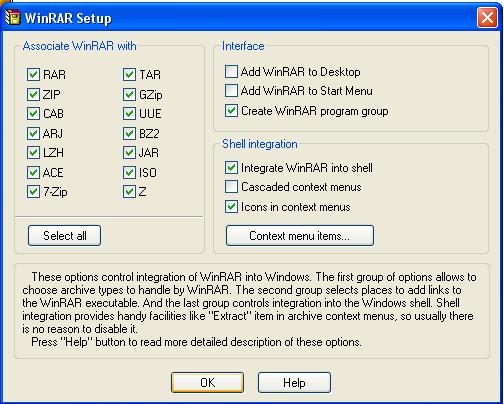
Task: Enable Cascaded context menus option
Action: pos(231,187)
